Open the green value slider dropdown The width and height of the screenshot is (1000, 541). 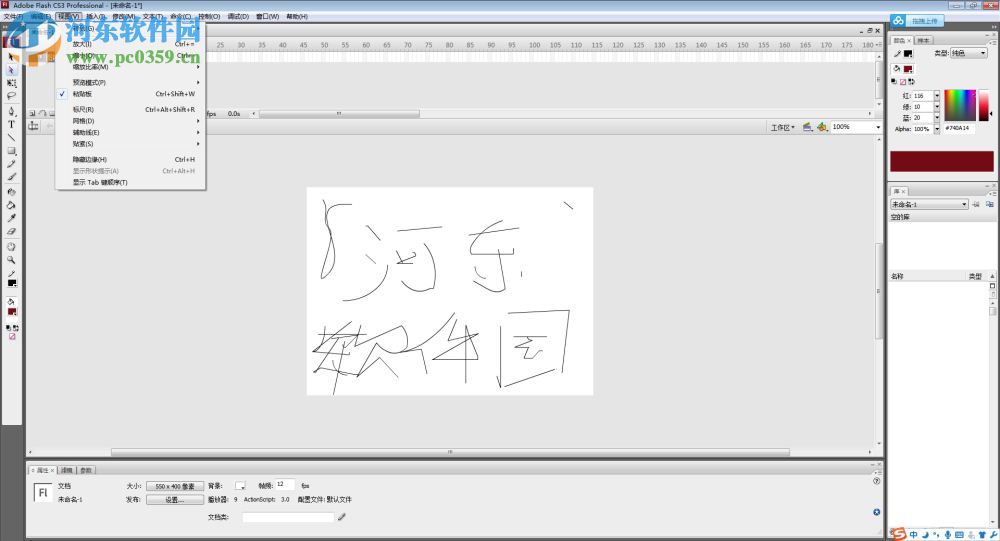tap(937, 107)
